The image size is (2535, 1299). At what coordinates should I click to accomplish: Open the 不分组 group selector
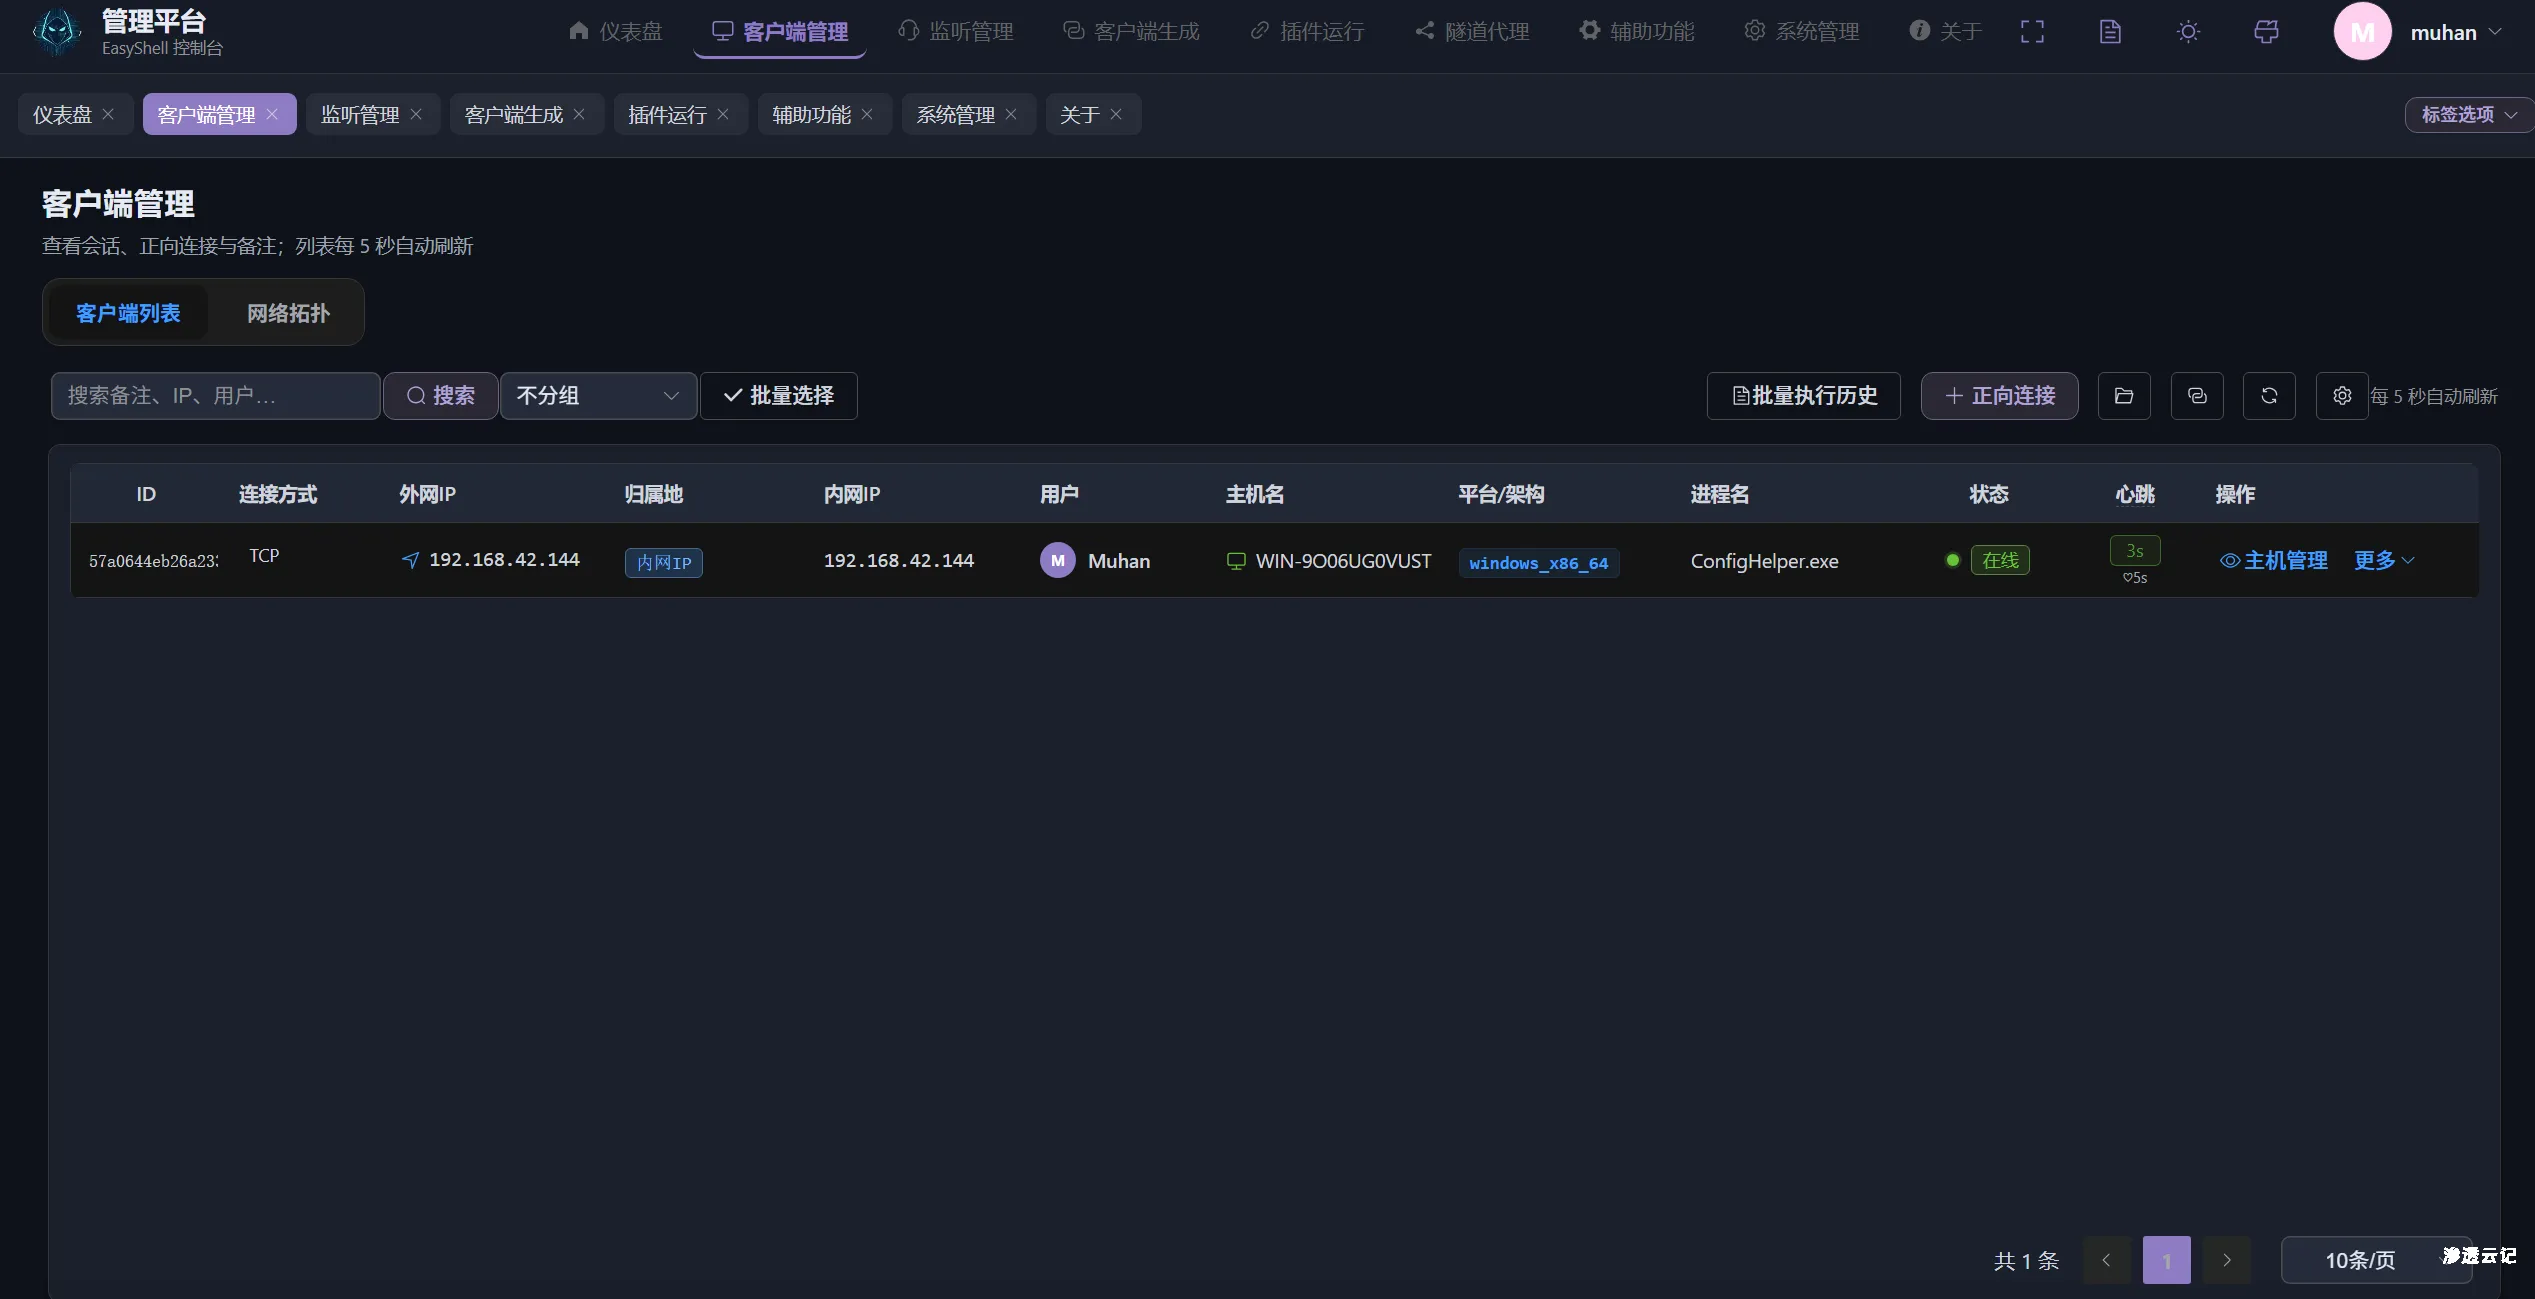598,396
